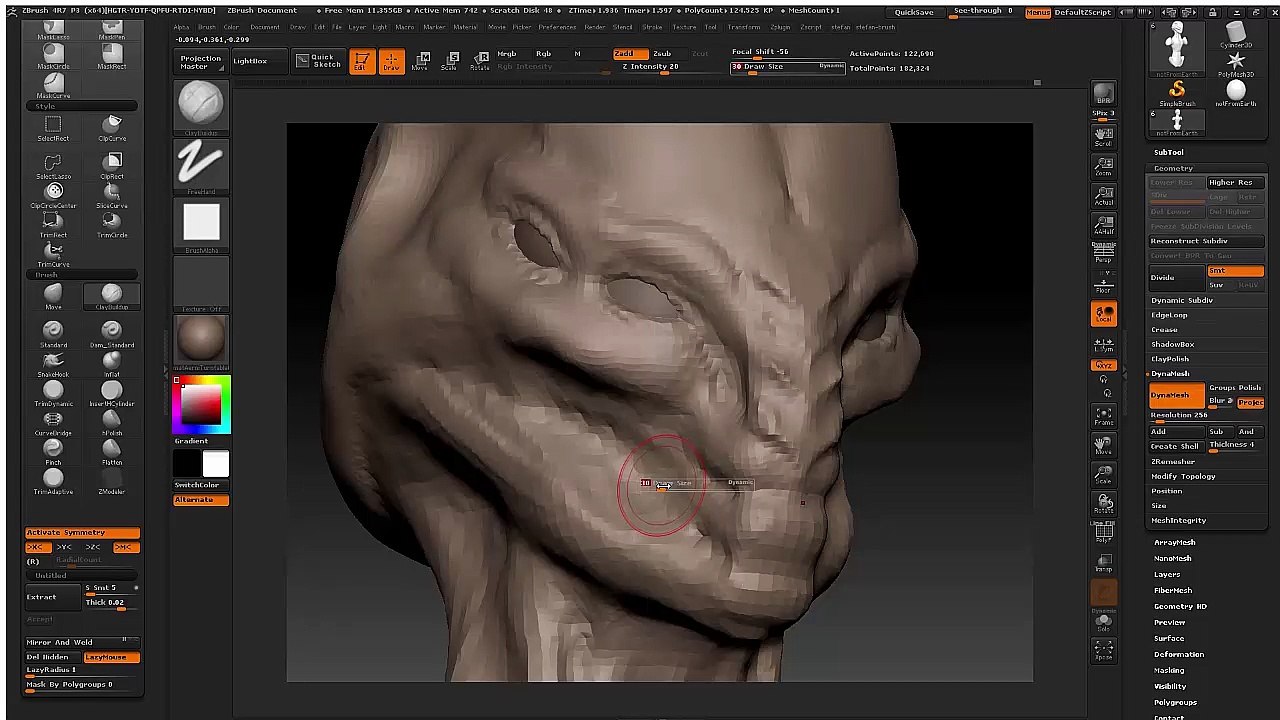Image resolution: width=1280 pixels, height=720 pixels.
Task: Click the QuickSave button
Action: click(x=914, y=12)
